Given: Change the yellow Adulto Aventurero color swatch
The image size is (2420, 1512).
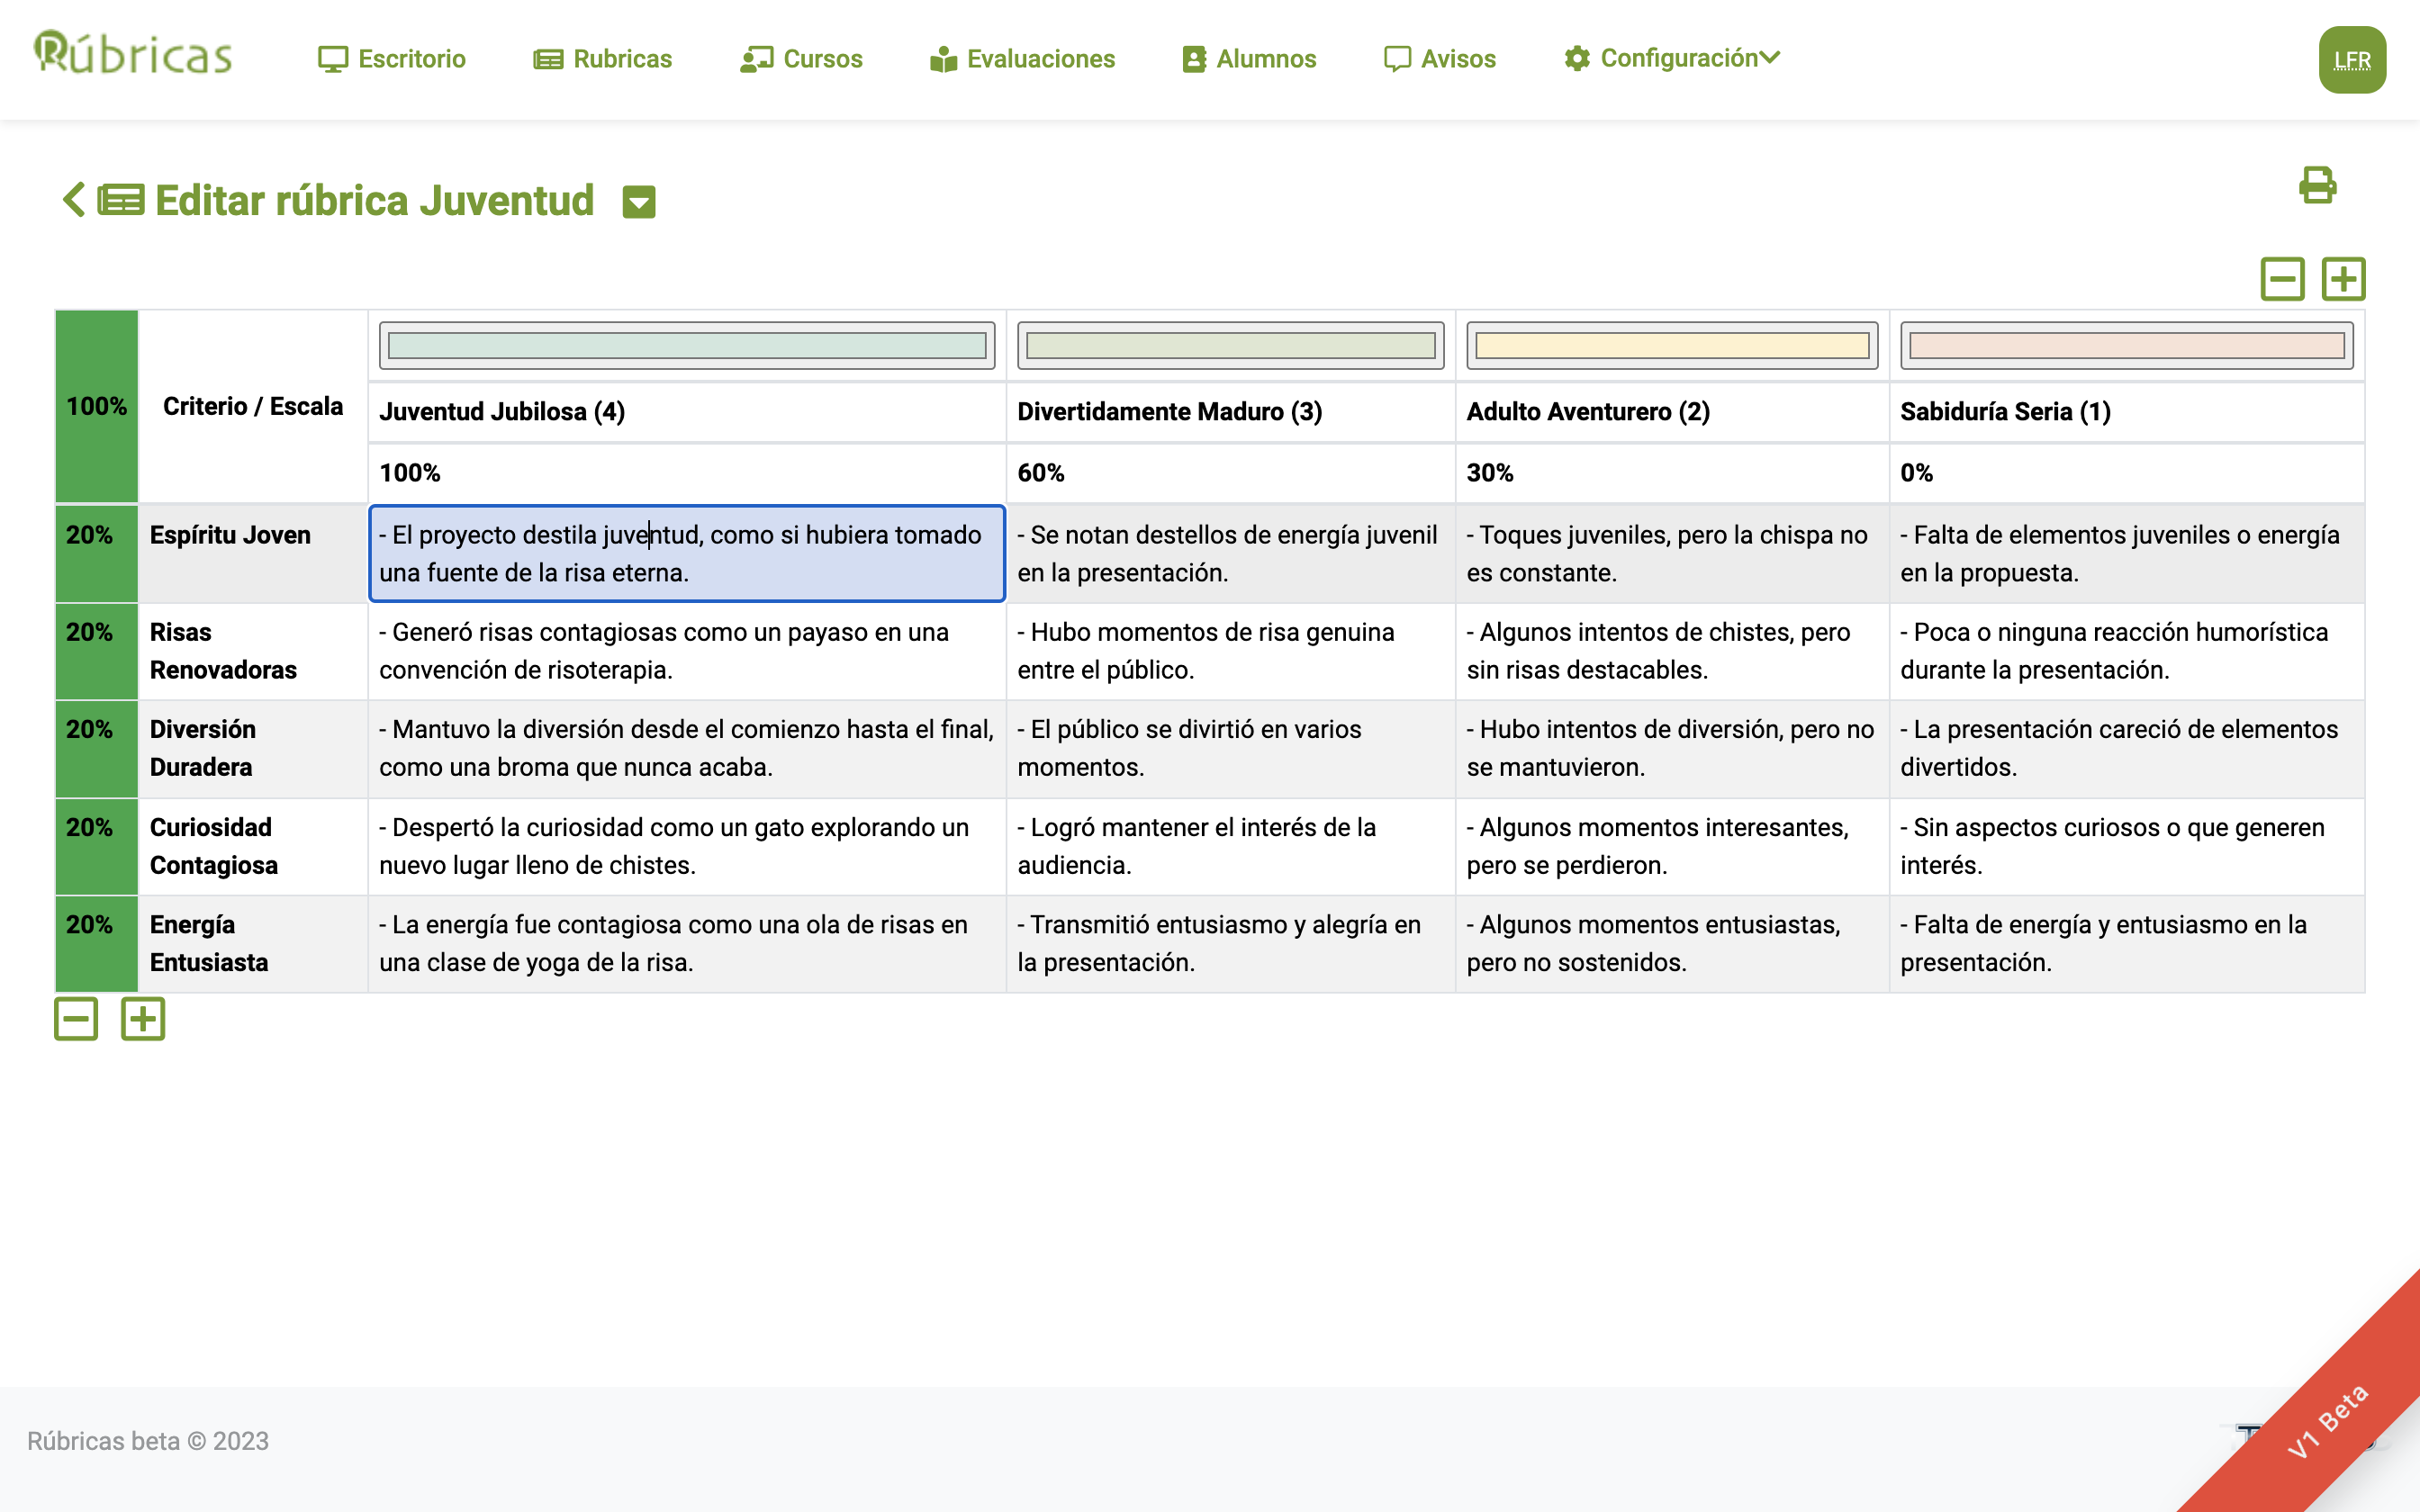Looking at the screenshot, I should (x=1672, y=346).
